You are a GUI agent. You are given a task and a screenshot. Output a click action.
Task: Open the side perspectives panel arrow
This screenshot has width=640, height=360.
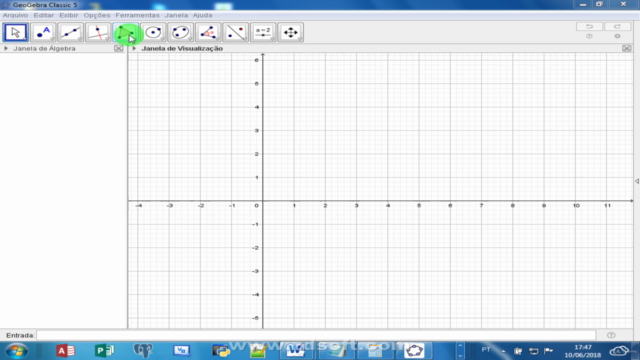[637, 181]
